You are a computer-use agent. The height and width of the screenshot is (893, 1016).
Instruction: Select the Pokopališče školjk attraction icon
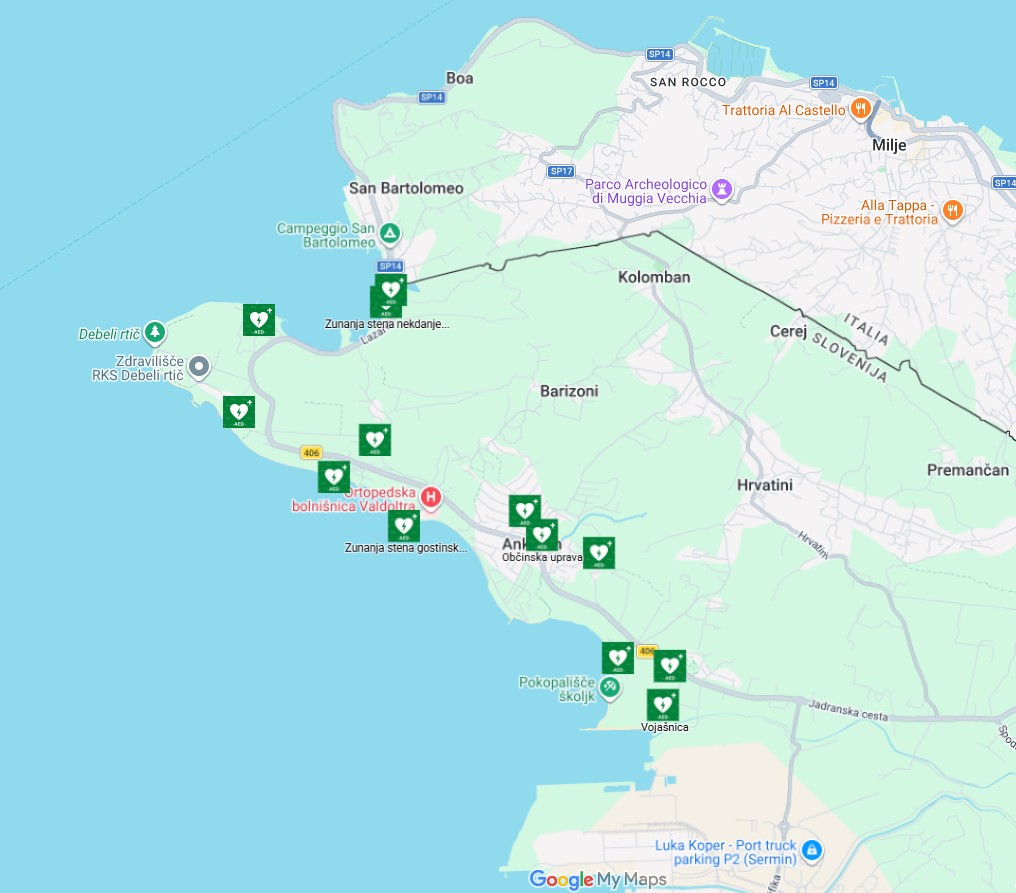pos(609,688)
